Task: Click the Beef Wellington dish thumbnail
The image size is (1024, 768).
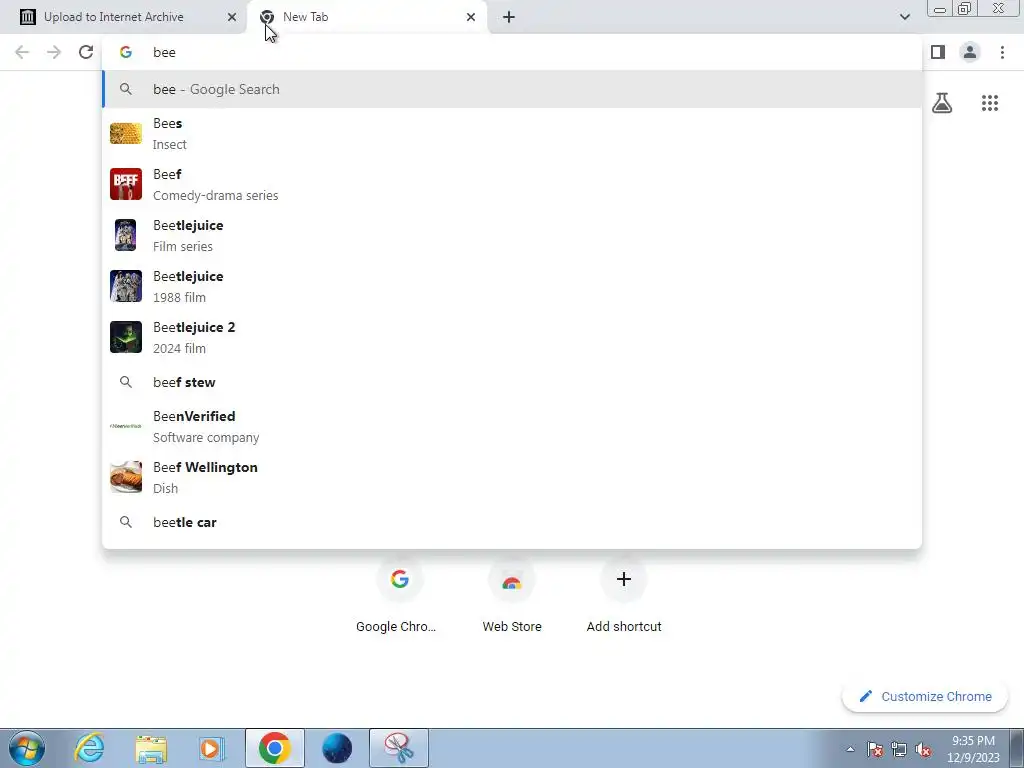Action: (x=126, y=477)
